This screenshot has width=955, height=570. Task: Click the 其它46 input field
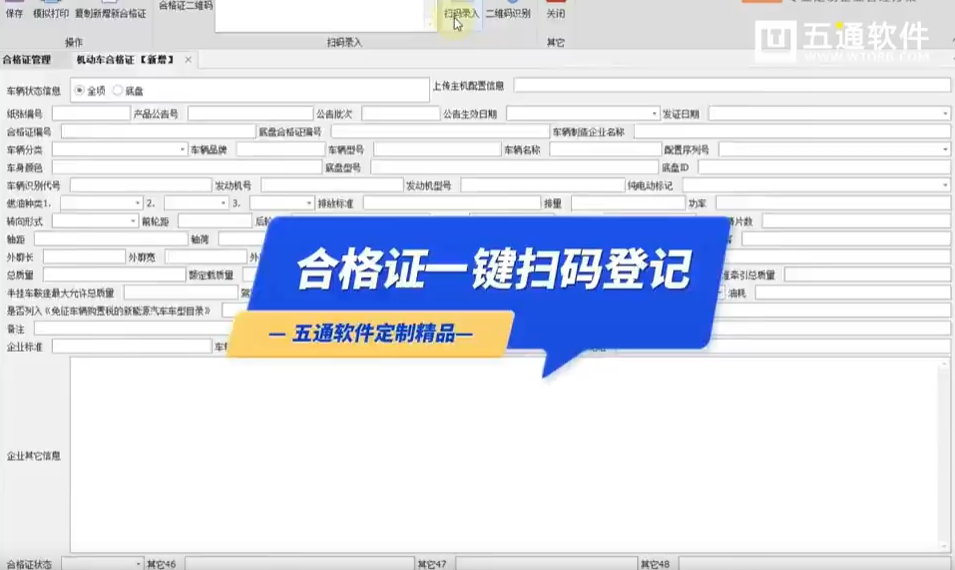point(300,564)
